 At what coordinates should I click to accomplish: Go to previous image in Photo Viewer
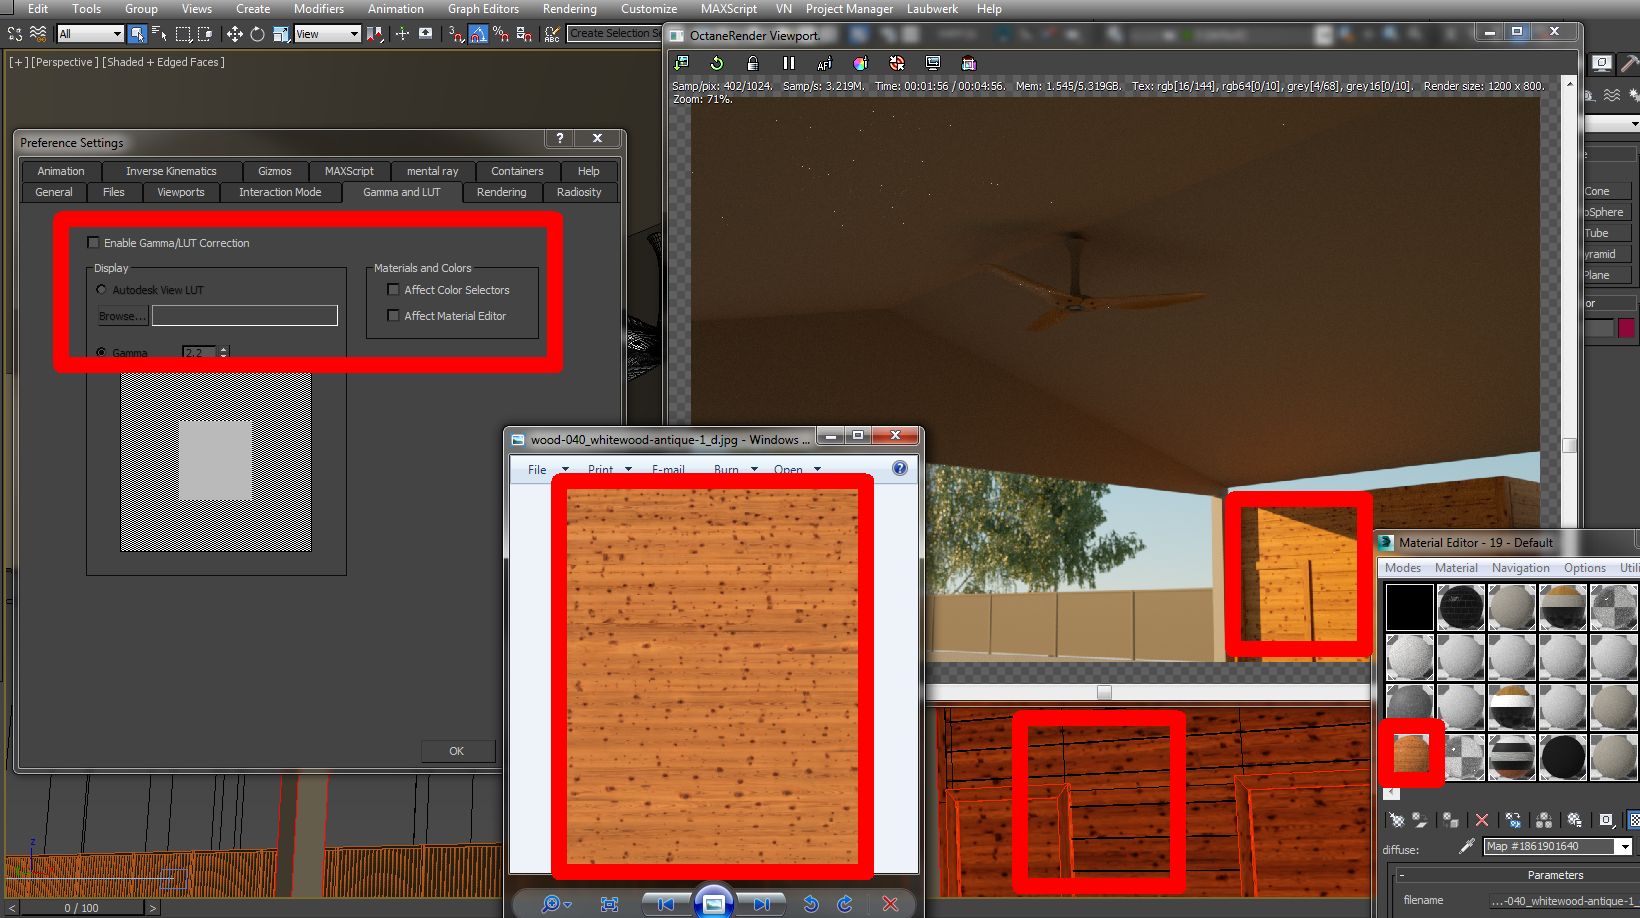[665, 904]
